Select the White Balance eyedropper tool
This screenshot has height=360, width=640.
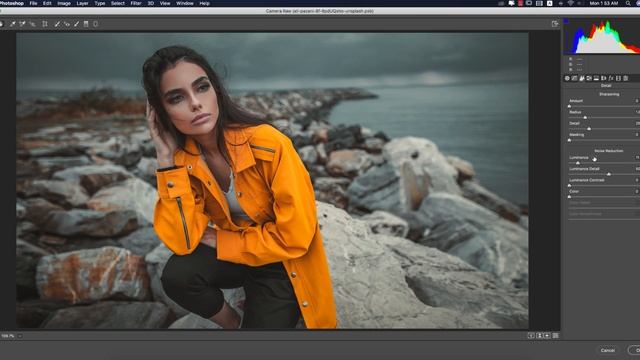pyautogui.click(x=13, y=24)
